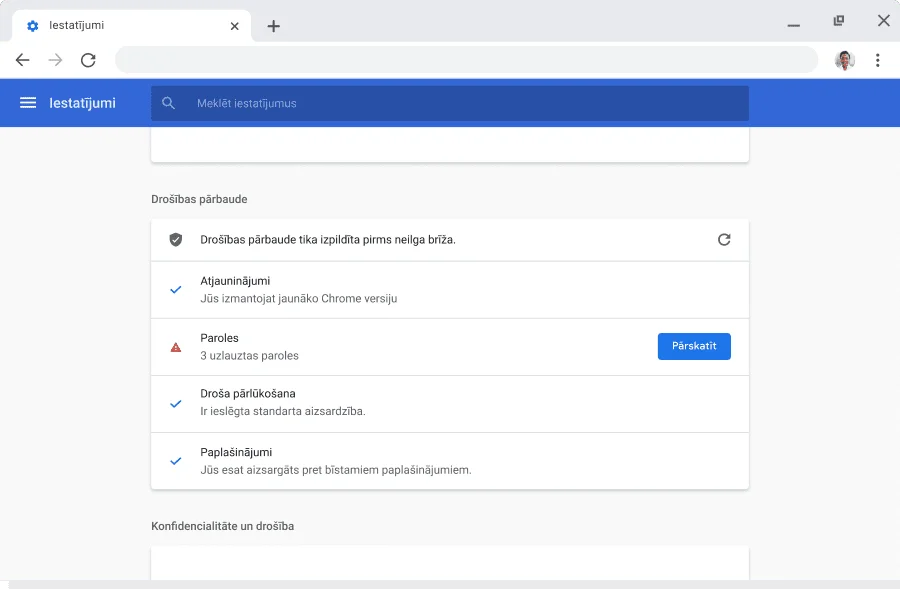Open the user profile avatar

pyautogui.click(x=845, y=60)
